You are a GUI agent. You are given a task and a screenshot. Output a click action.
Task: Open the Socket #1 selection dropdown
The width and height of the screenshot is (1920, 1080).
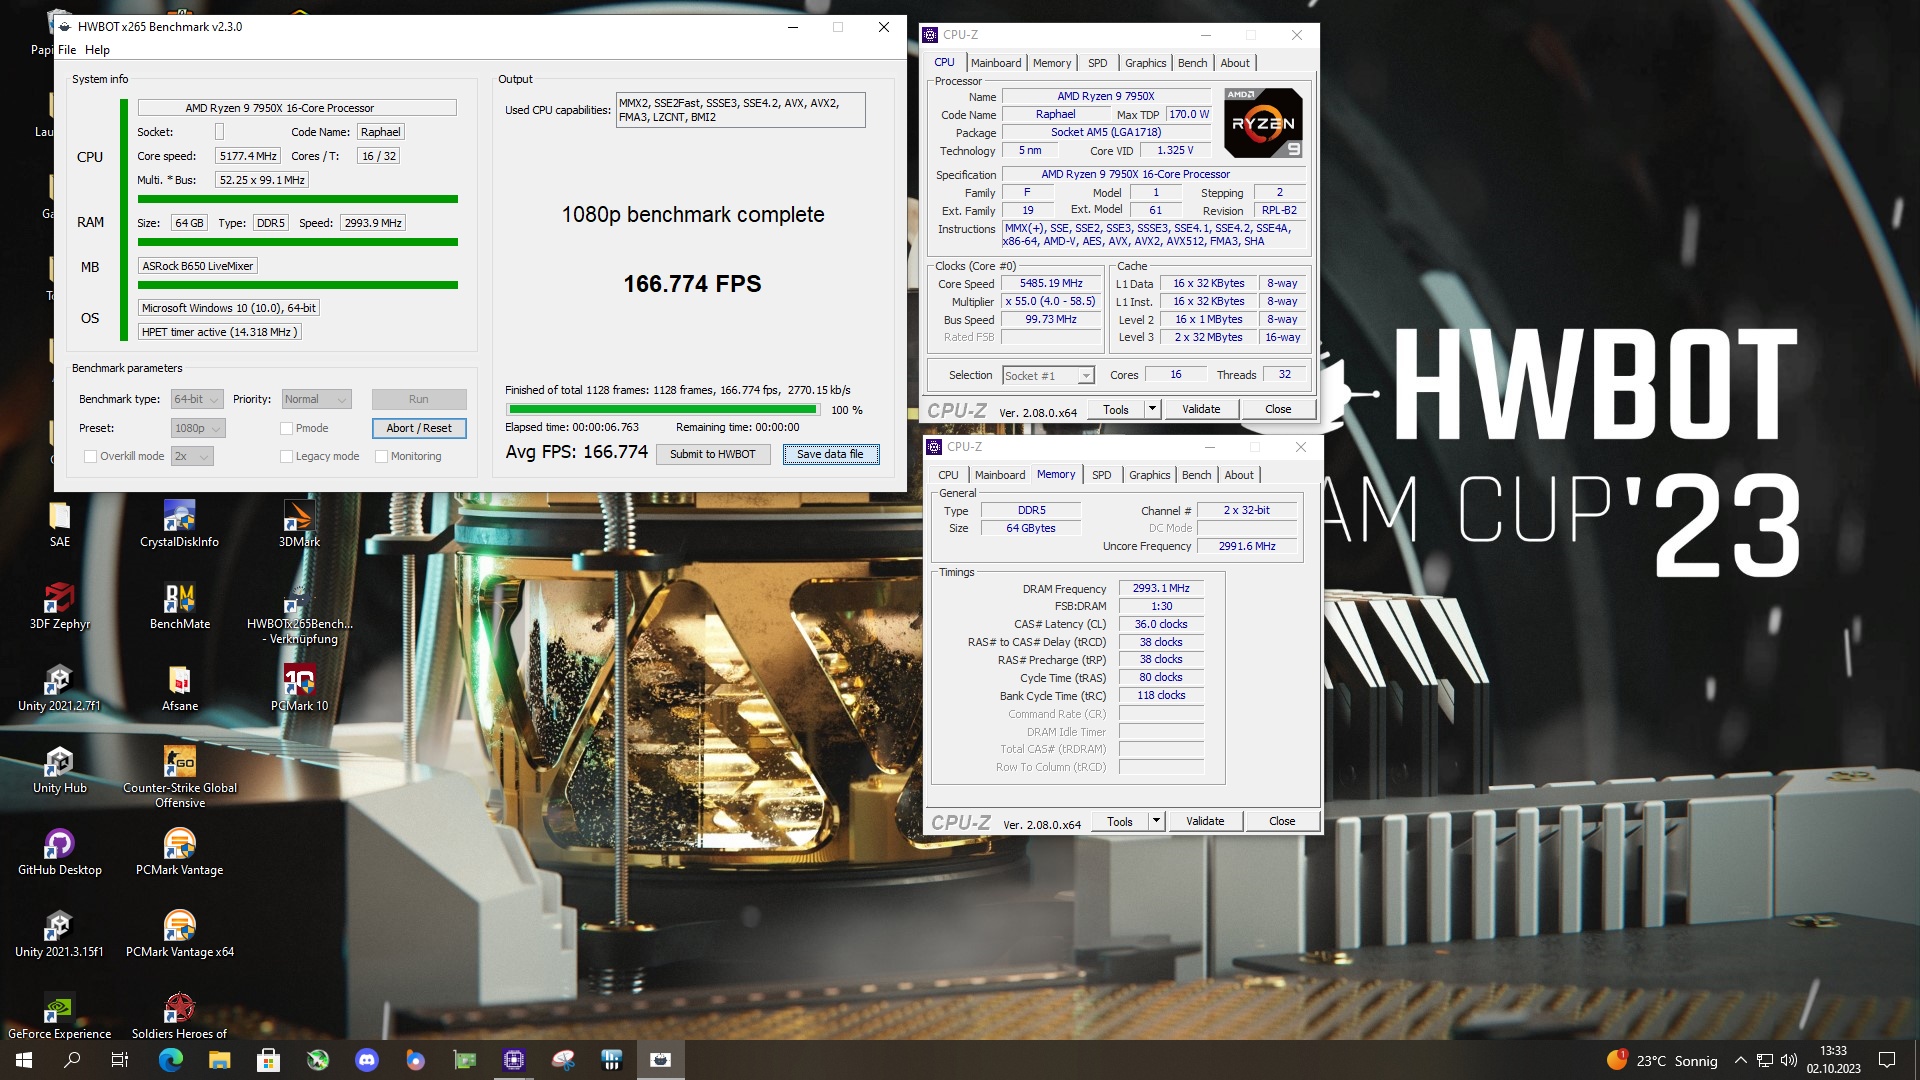pos(1048,375)
